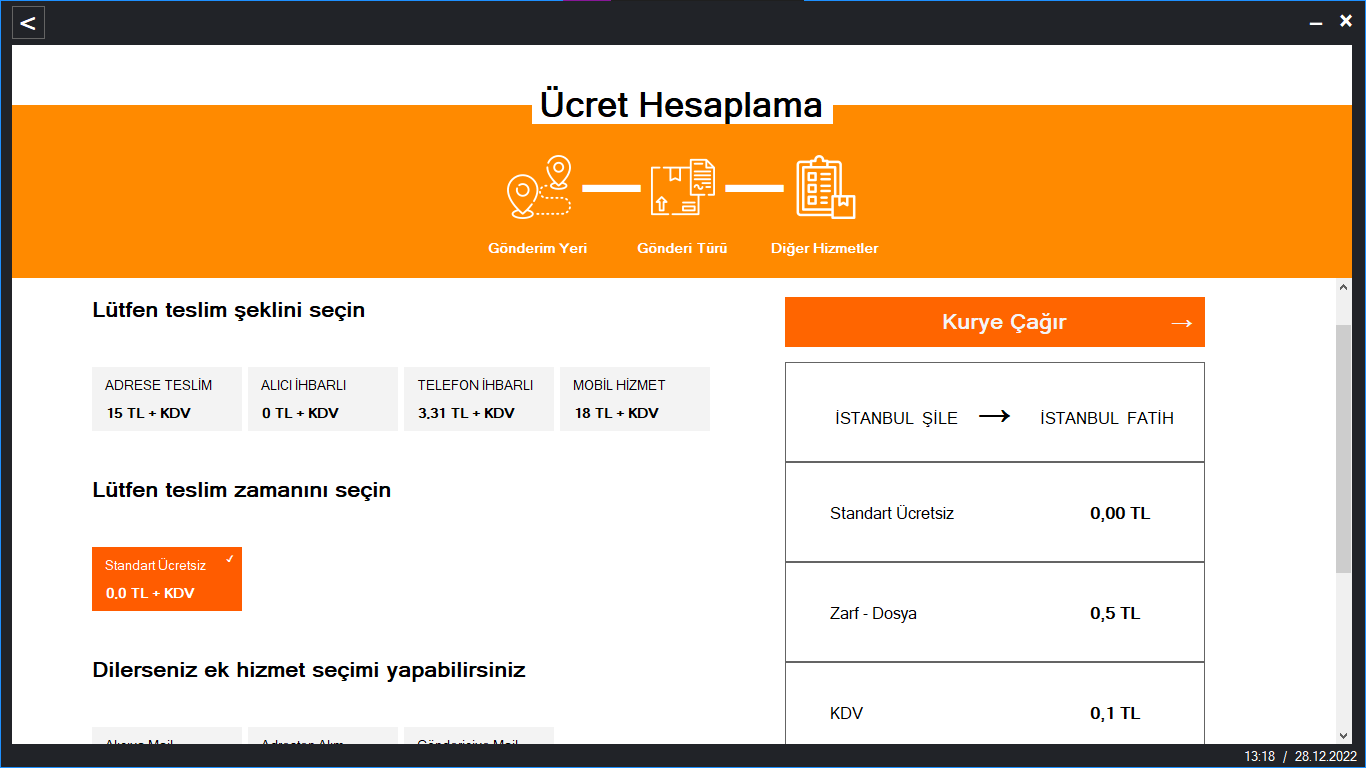Click the arrow between Şile and Fatih

995,417
